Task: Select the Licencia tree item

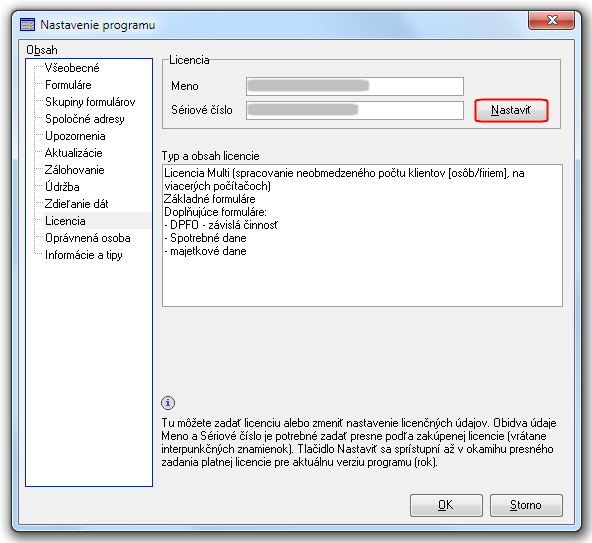Action: click(65, 221)
